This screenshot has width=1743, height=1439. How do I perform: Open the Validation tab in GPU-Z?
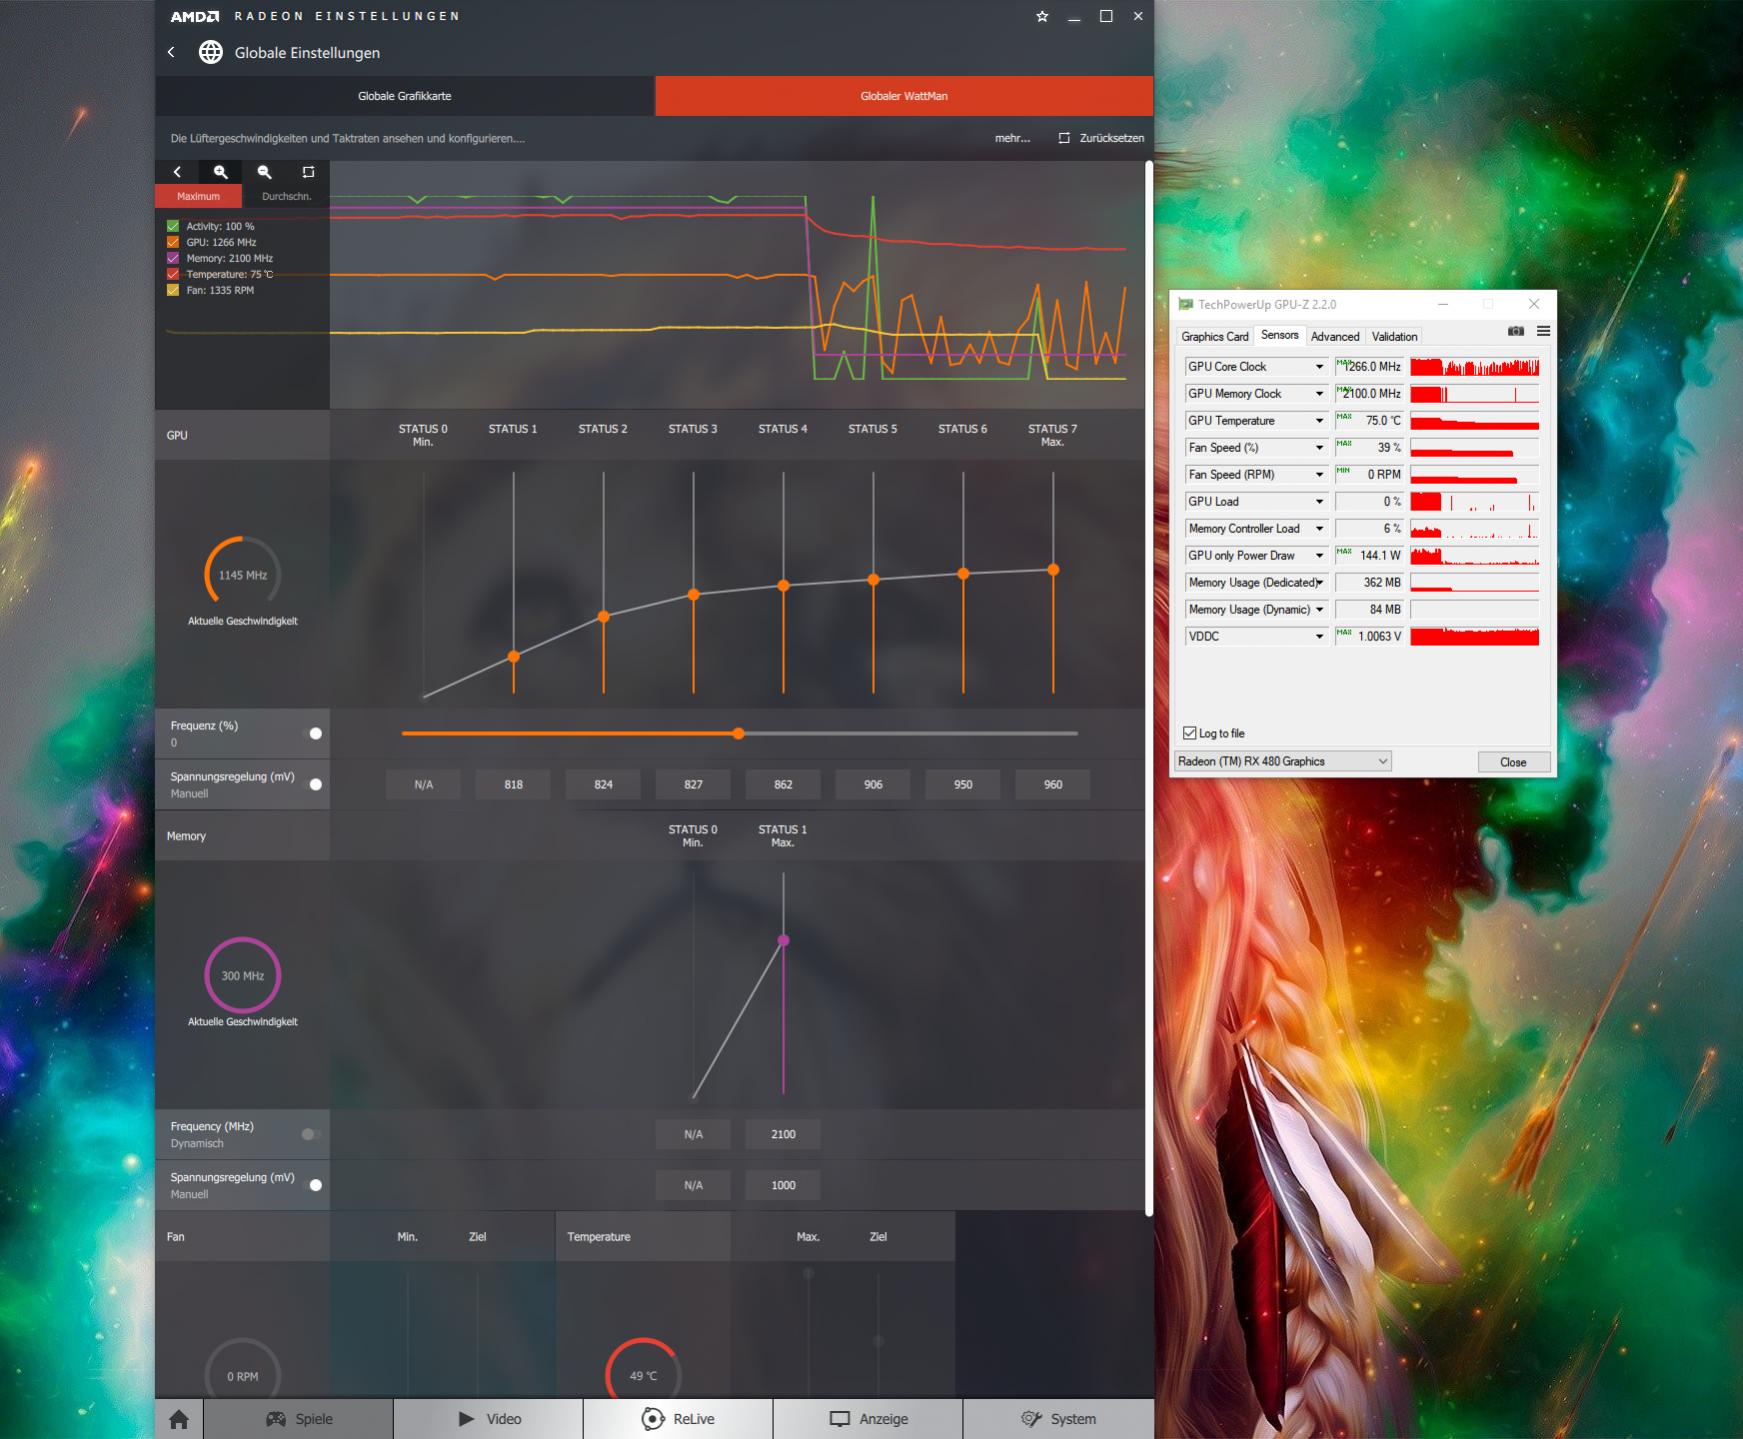1394,337
